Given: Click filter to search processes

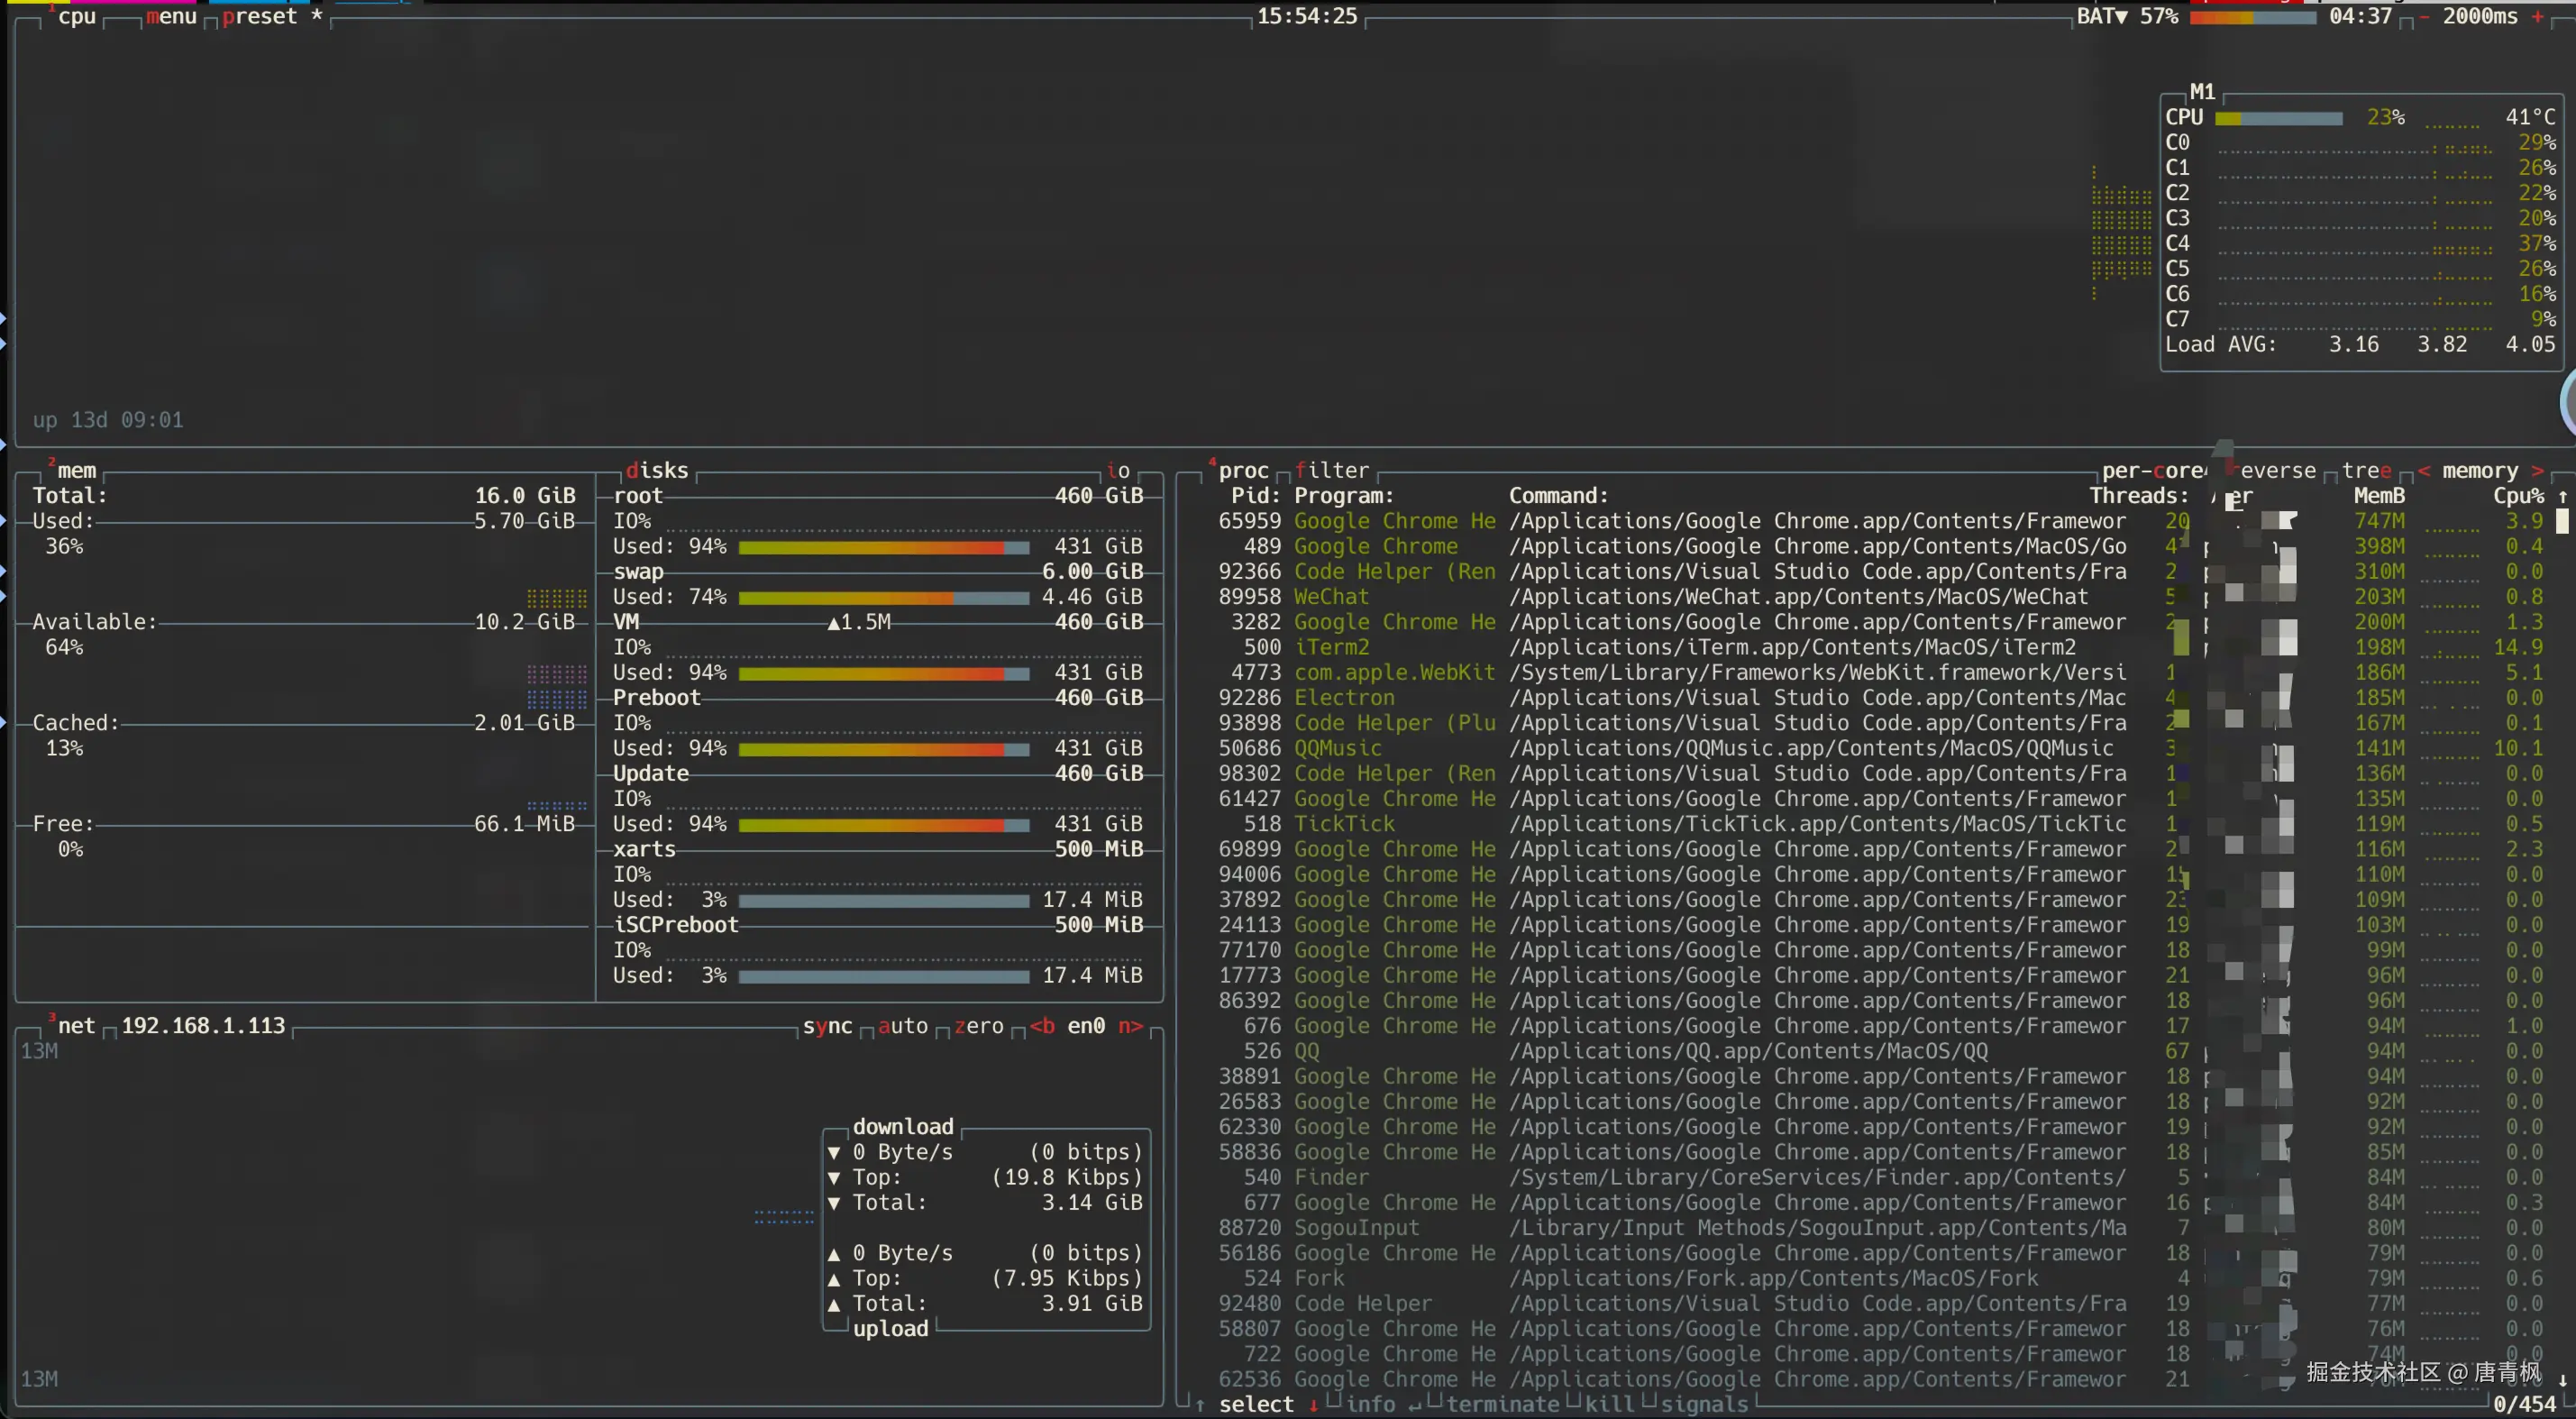Looking at the screenshot, I should coord(1333,470).
